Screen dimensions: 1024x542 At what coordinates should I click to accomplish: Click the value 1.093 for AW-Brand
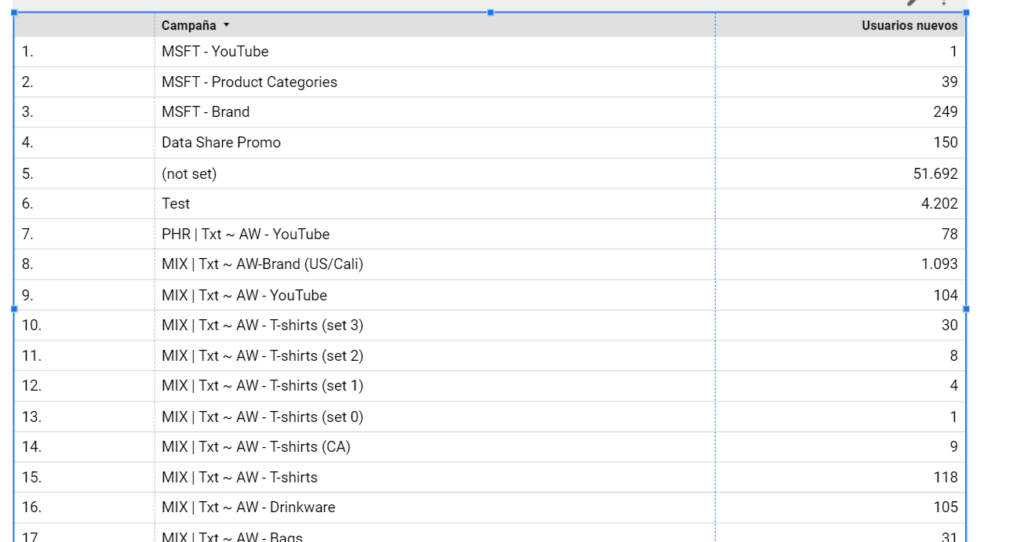coord(939,264)
